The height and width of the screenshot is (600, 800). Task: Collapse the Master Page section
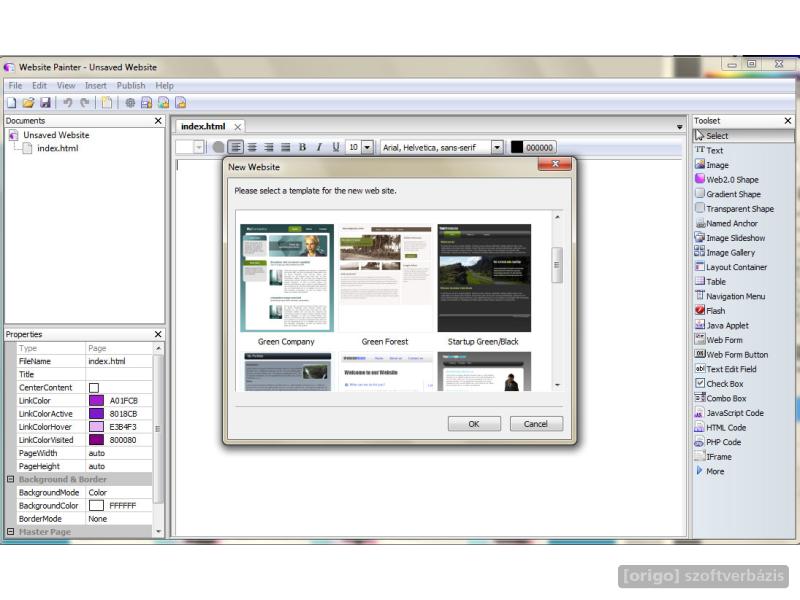coord(10,532)
